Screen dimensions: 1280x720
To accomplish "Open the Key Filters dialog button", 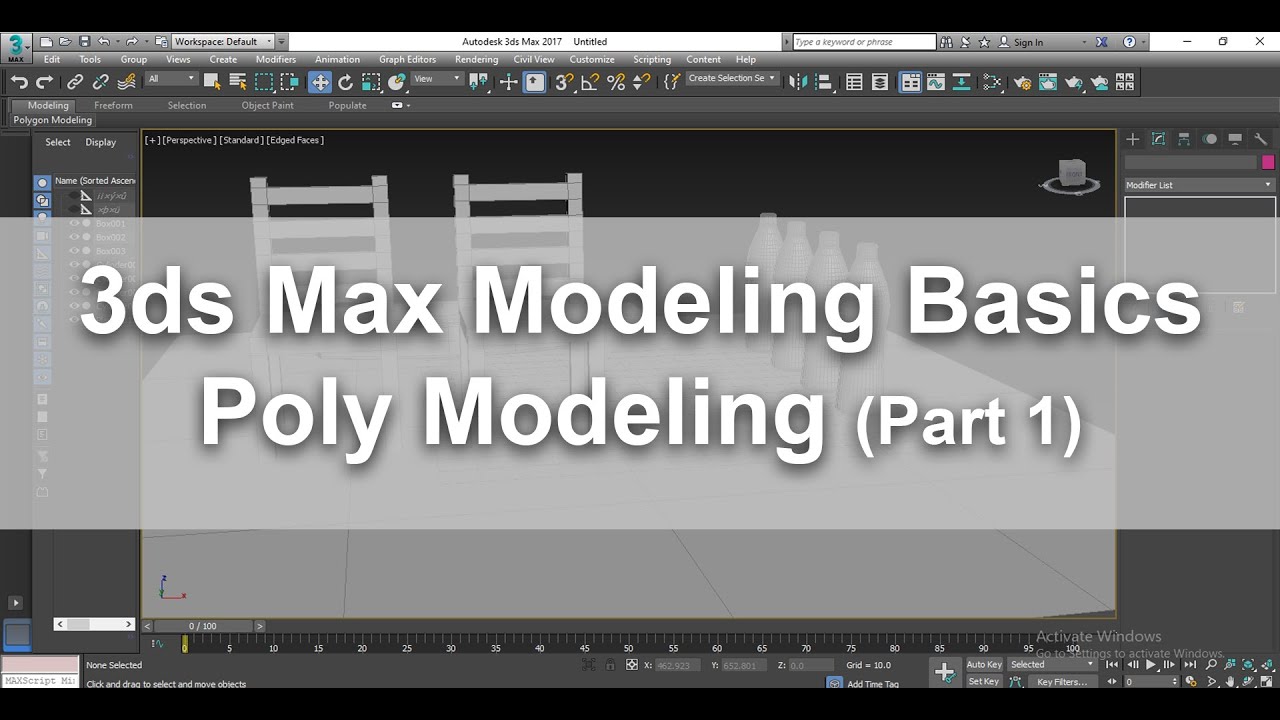I will 1062,682.
